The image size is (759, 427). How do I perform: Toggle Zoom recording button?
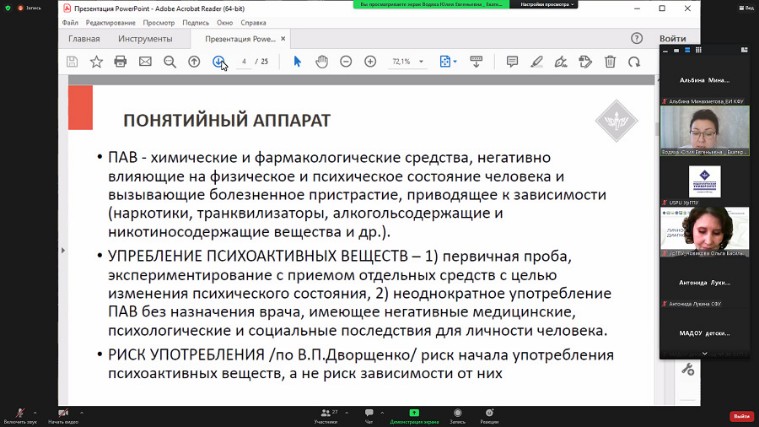[456, 415]
